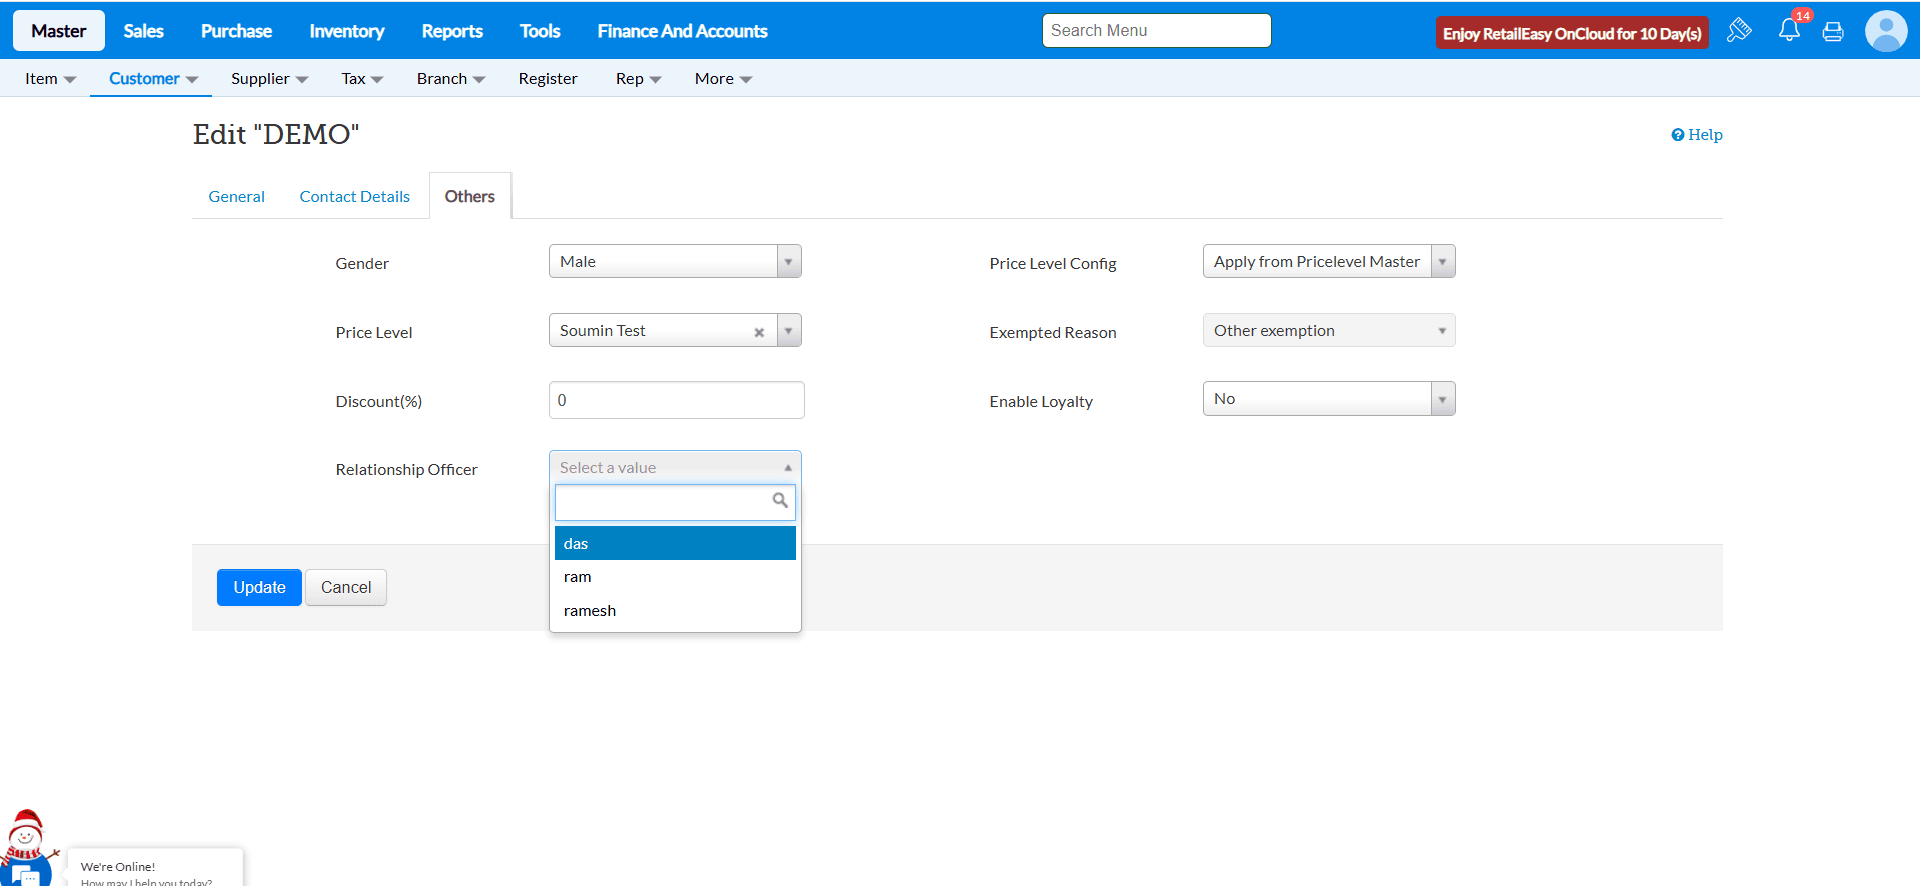
Task: Focus the Relationship Officer search box
Action: (x=675, y=502)
